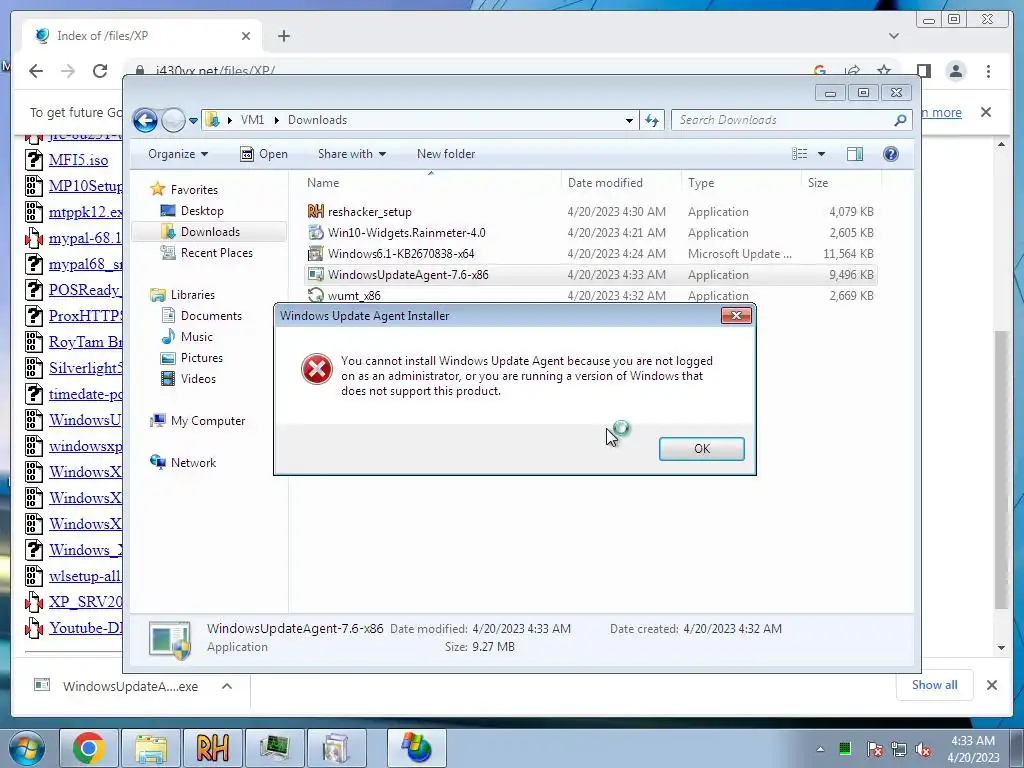Select Favorites in the navigation pane

pos(194,190)
